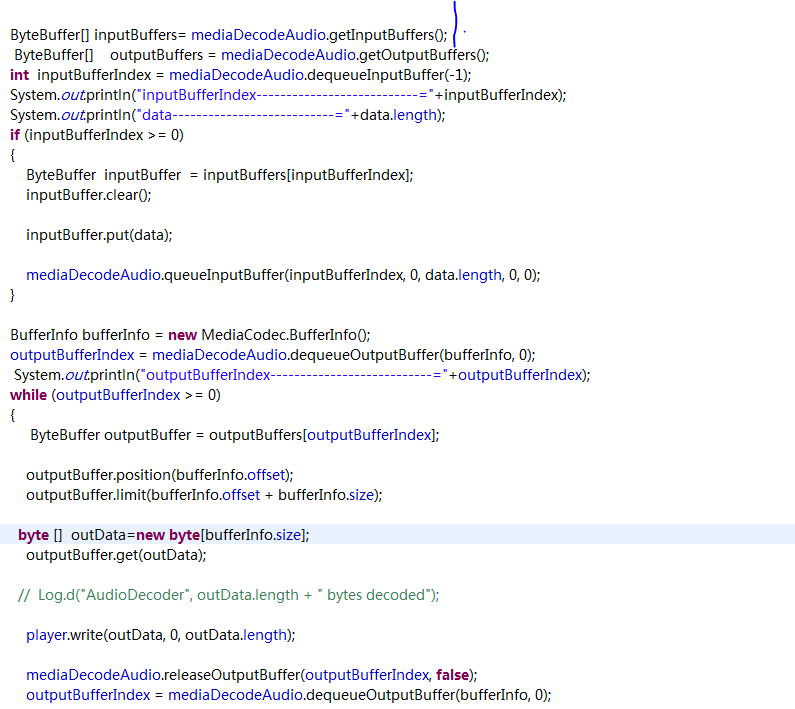The width and height of the screenshot is (795, 709).
Task: Click the opening brace after the while statement
Action: 13,415
